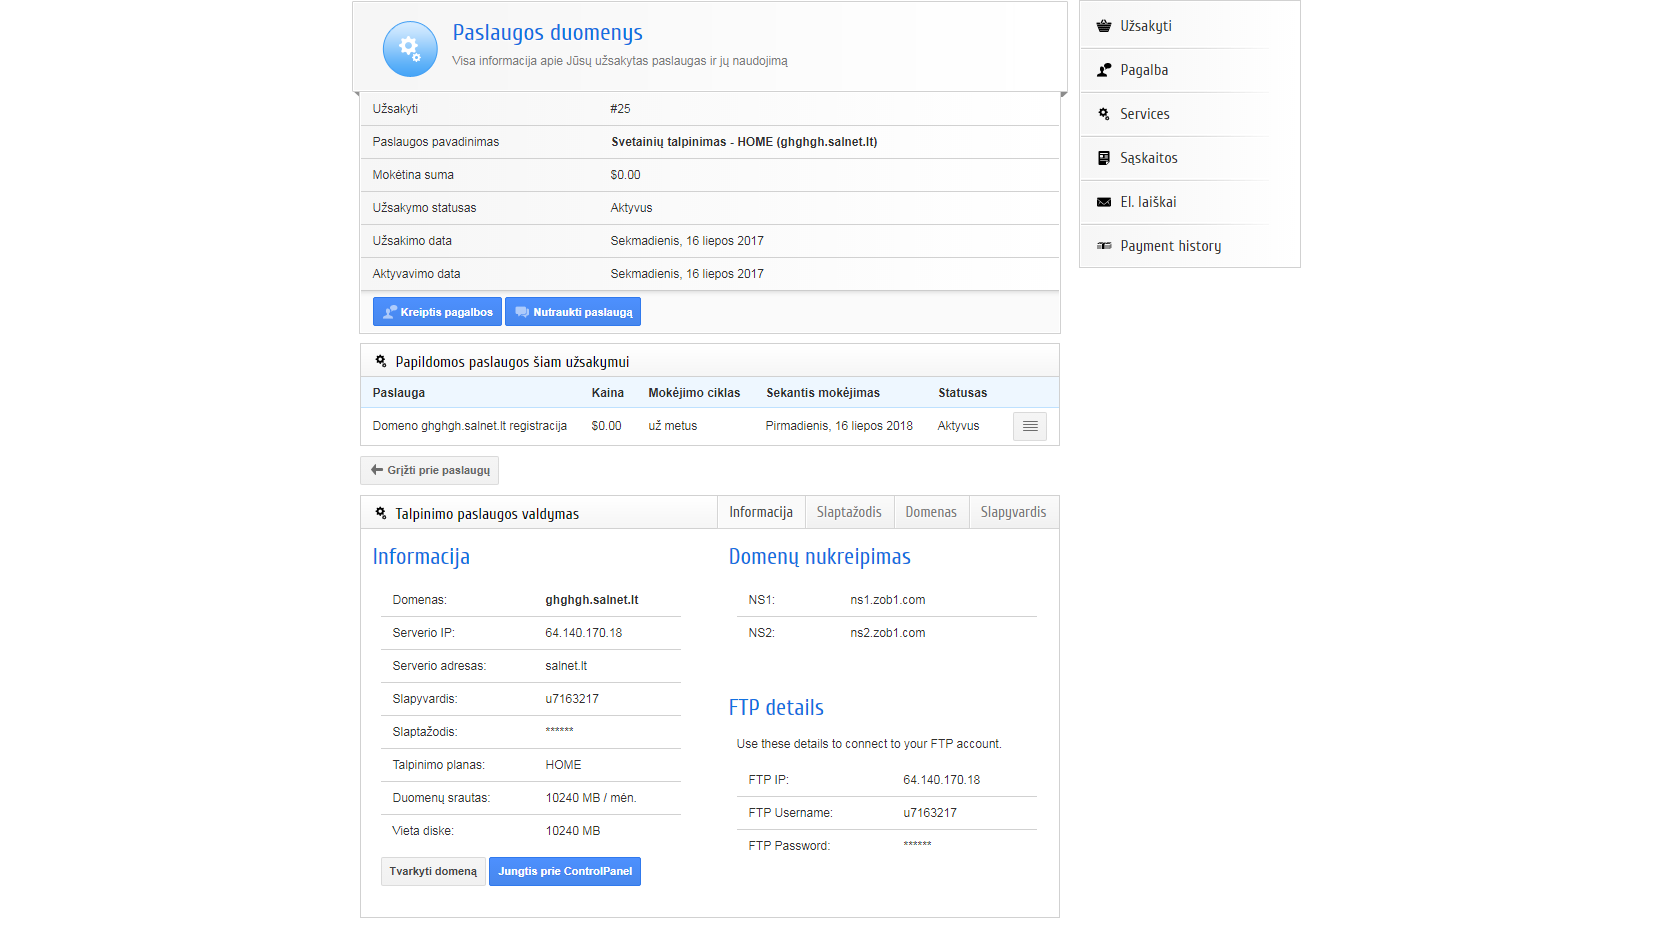The width and height of the screenshot is (1658, 944).
Task: Click the invoice icon beside Sąskaitos
Action: (1104, 158)
